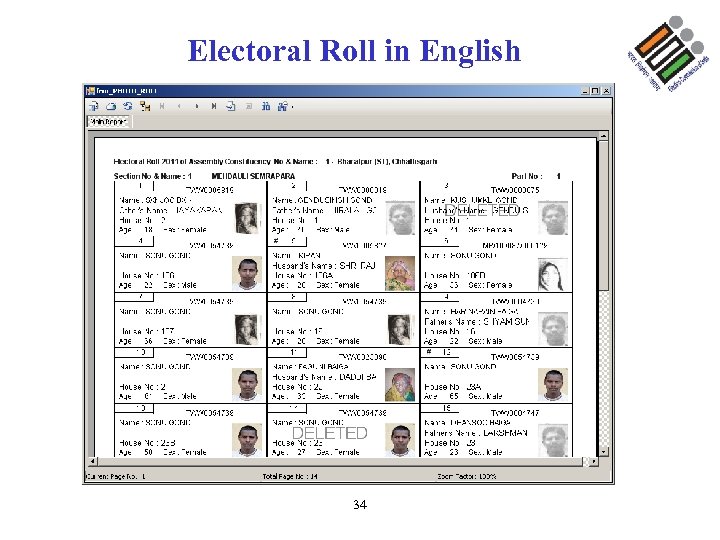This screenshot has height=540, width=720.
Task: Toggle the group tree icon
Action: click(145, 107)
